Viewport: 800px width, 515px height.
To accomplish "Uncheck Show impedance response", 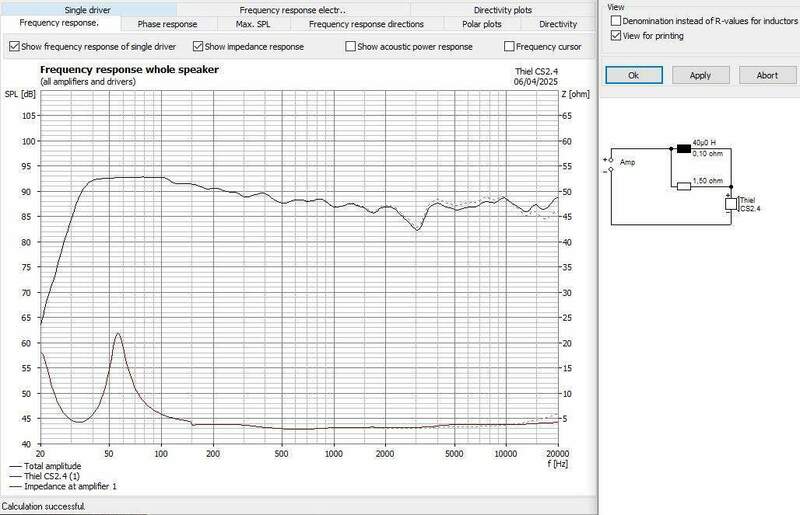I will (198, 46).
